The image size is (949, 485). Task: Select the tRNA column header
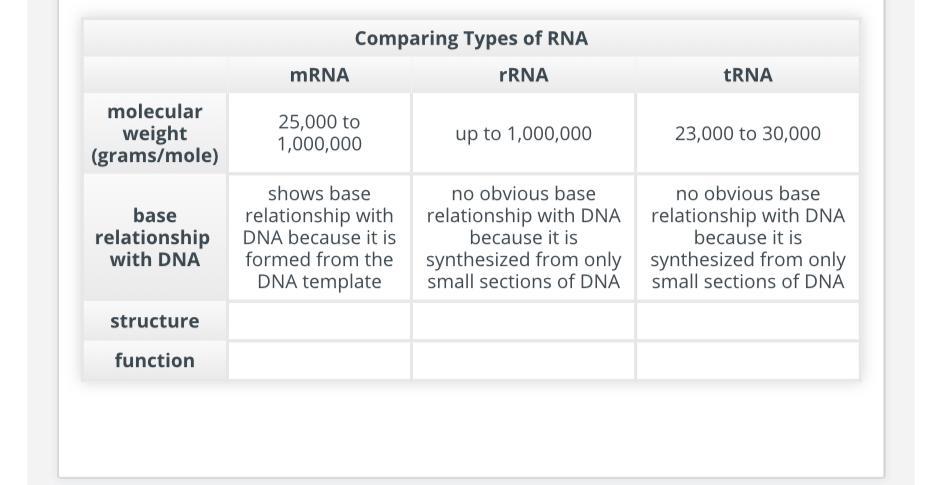click(x=747, y=75)
